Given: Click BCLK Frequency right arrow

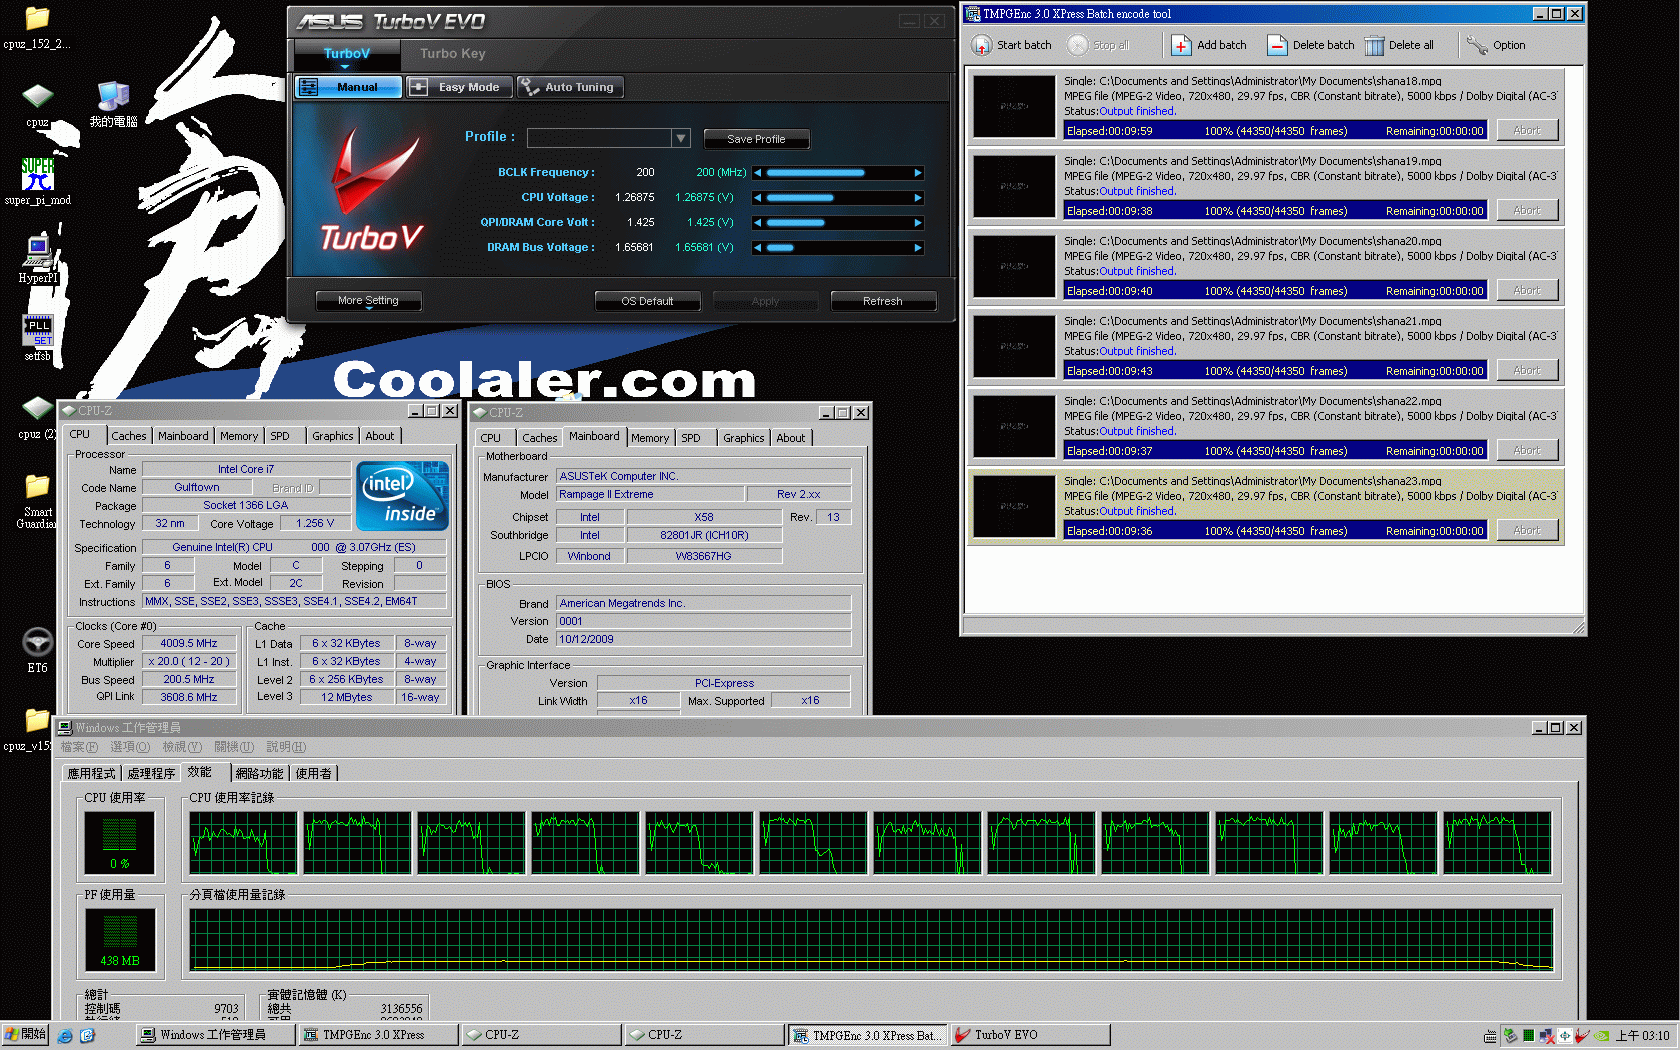Looking at the screenshot, I should point(917,173).
